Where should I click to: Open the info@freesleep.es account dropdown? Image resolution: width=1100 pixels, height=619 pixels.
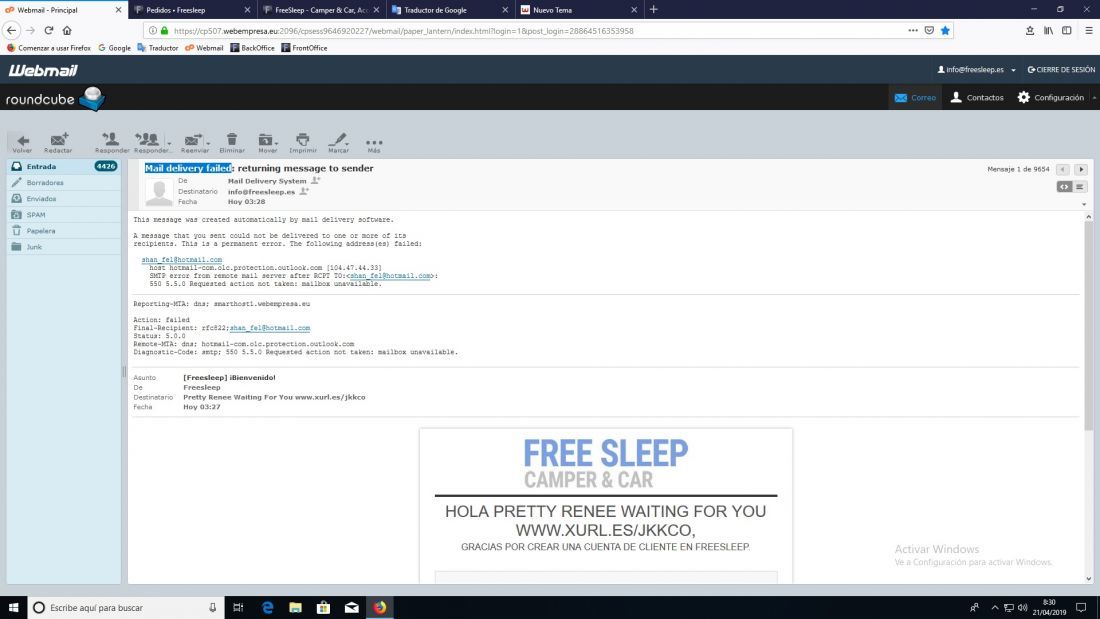pyautogui.click(x=977, y=69)
